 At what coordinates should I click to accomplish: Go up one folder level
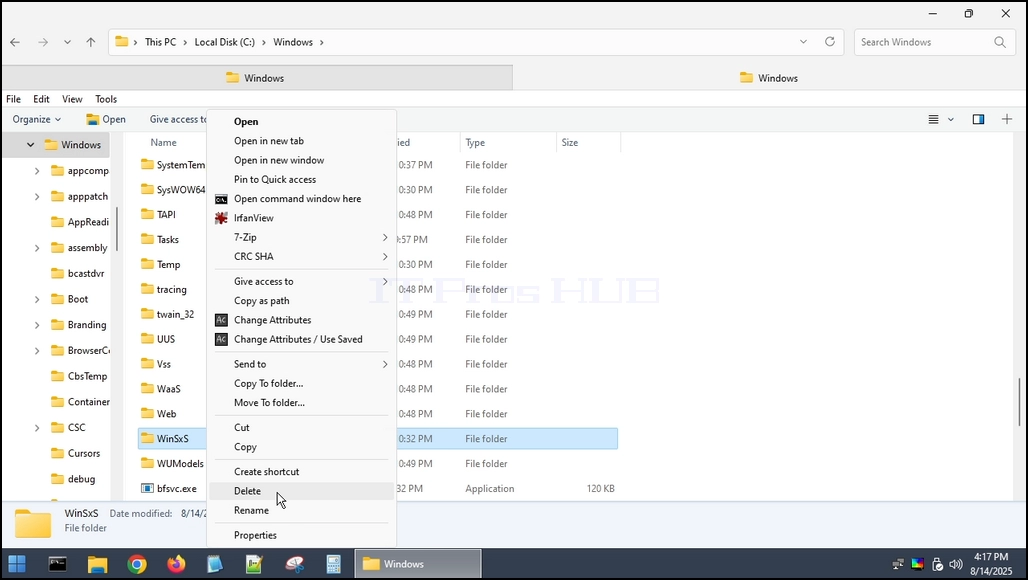[90, 42]
